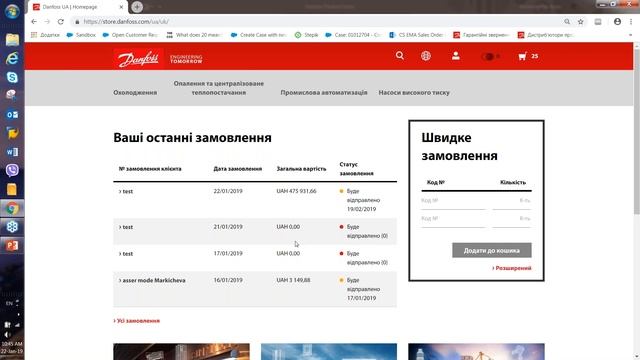This screenshot has height=360, width=640.
Task: Click the Дата замовлення column header
Action: click(x=238, y=169)
